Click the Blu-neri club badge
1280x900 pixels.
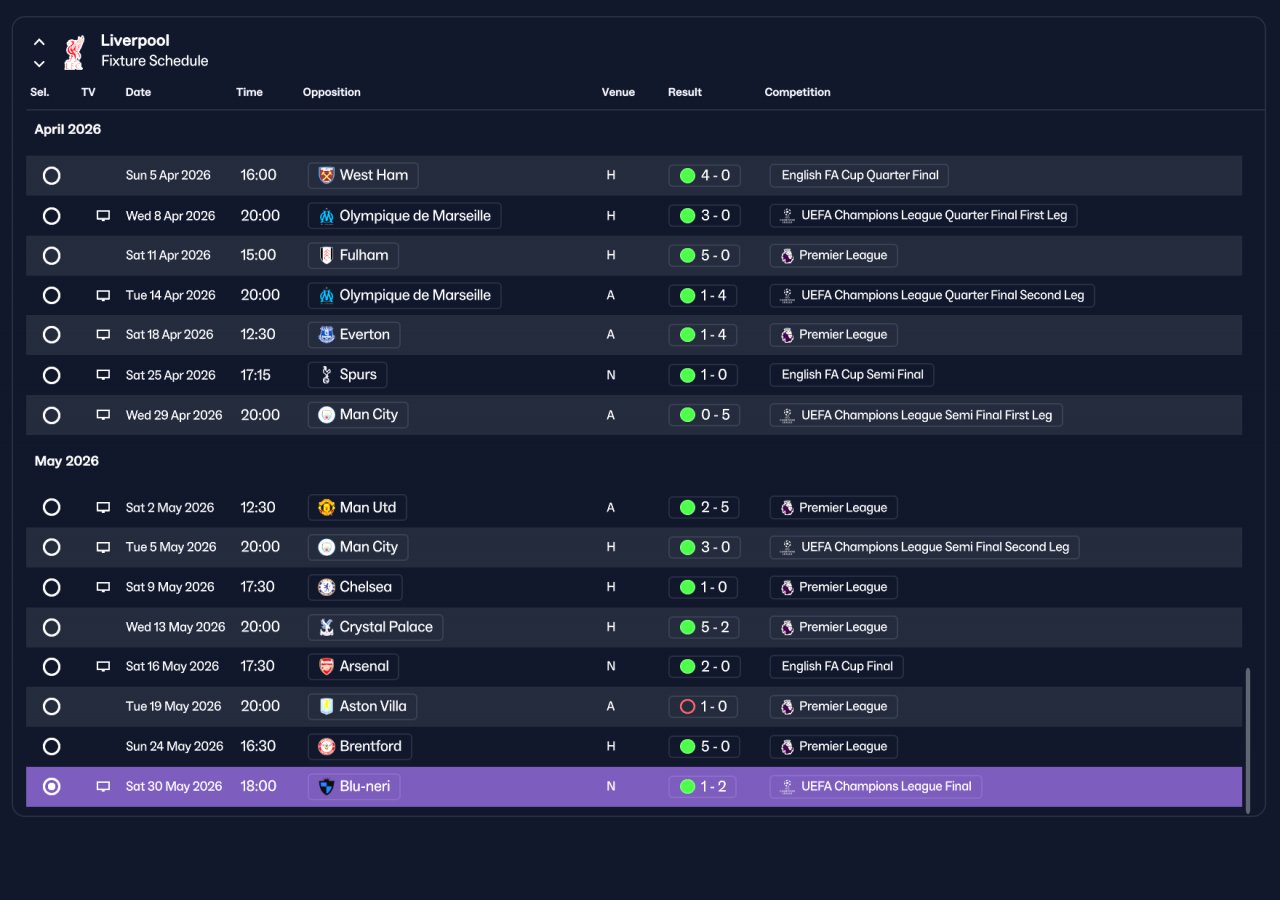(326, 787)
